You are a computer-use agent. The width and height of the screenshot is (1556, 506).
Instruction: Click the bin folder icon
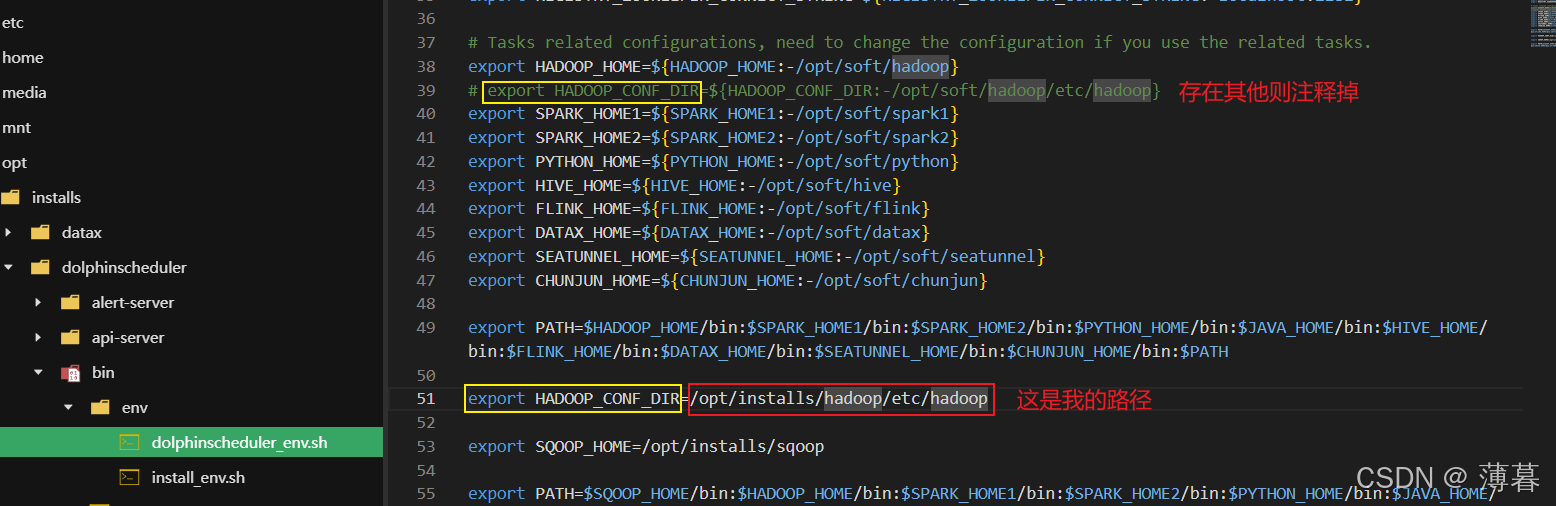70,372
